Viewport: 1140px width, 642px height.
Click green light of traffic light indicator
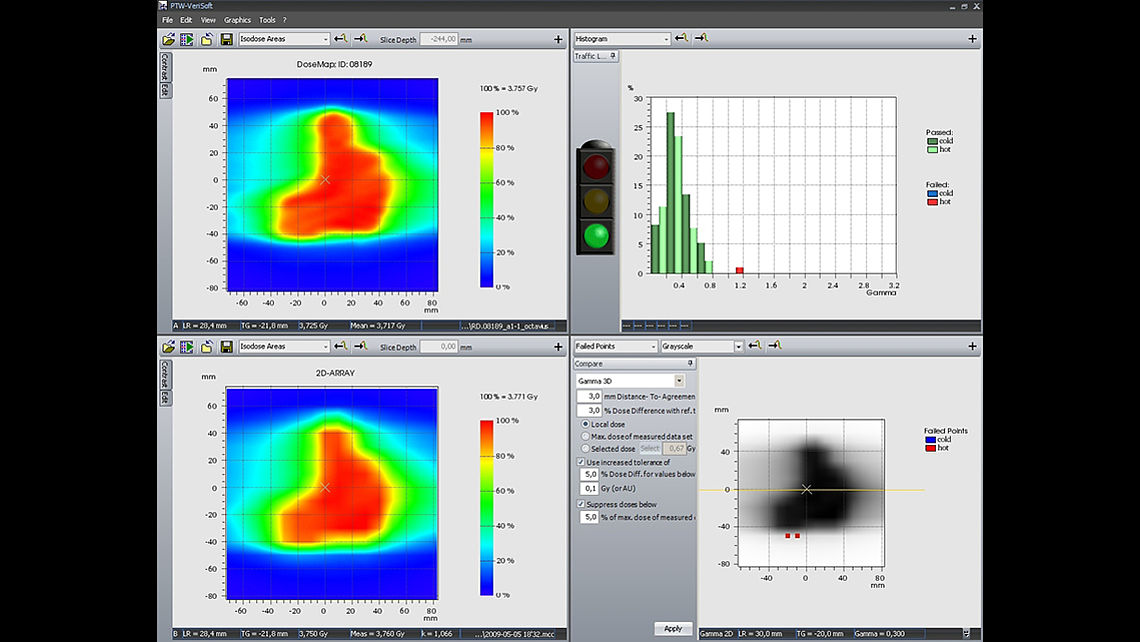coord(596,236)
